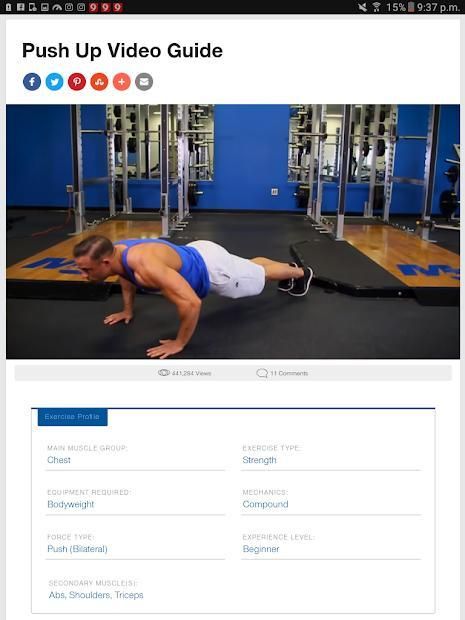
Task: Share on Facebook via the round icon
Action: [x=32, y=82]
